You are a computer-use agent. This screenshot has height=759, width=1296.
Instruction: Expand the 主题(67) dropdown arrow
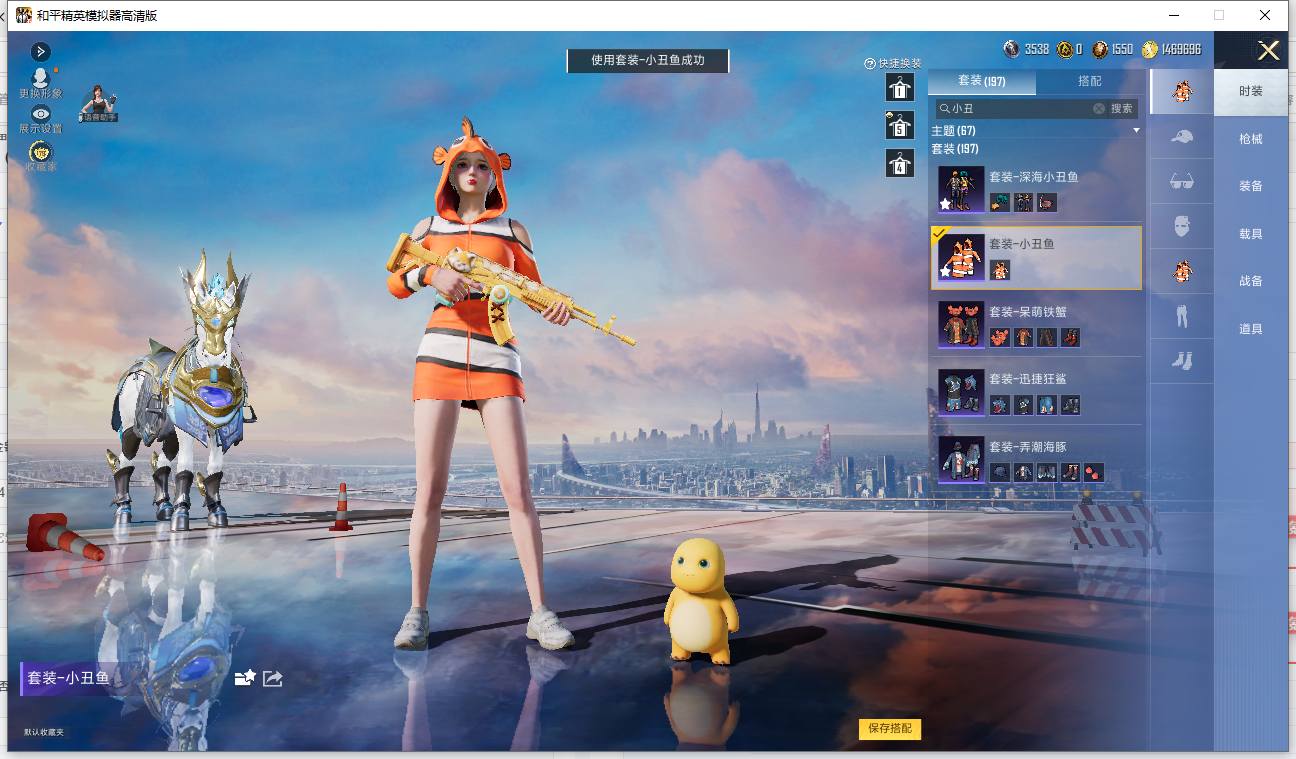point(1136,131)
